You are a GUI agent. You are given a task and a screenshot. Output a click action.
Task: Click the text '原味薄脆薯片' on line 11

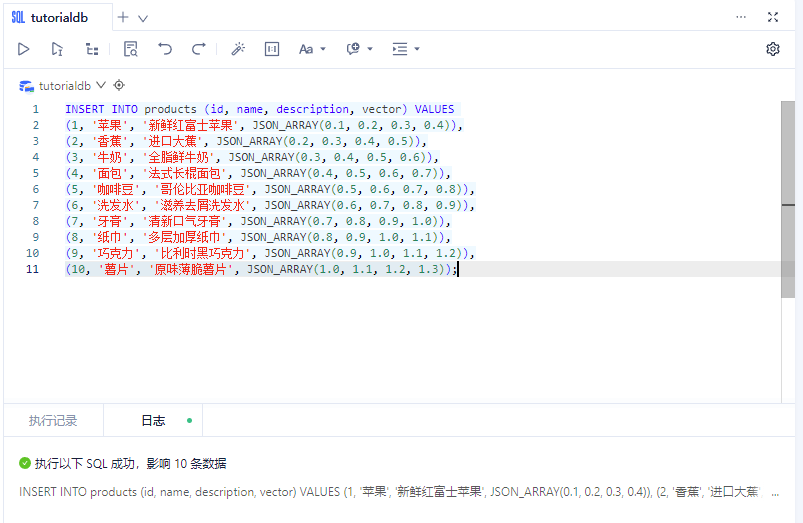(x=191, y=269)
